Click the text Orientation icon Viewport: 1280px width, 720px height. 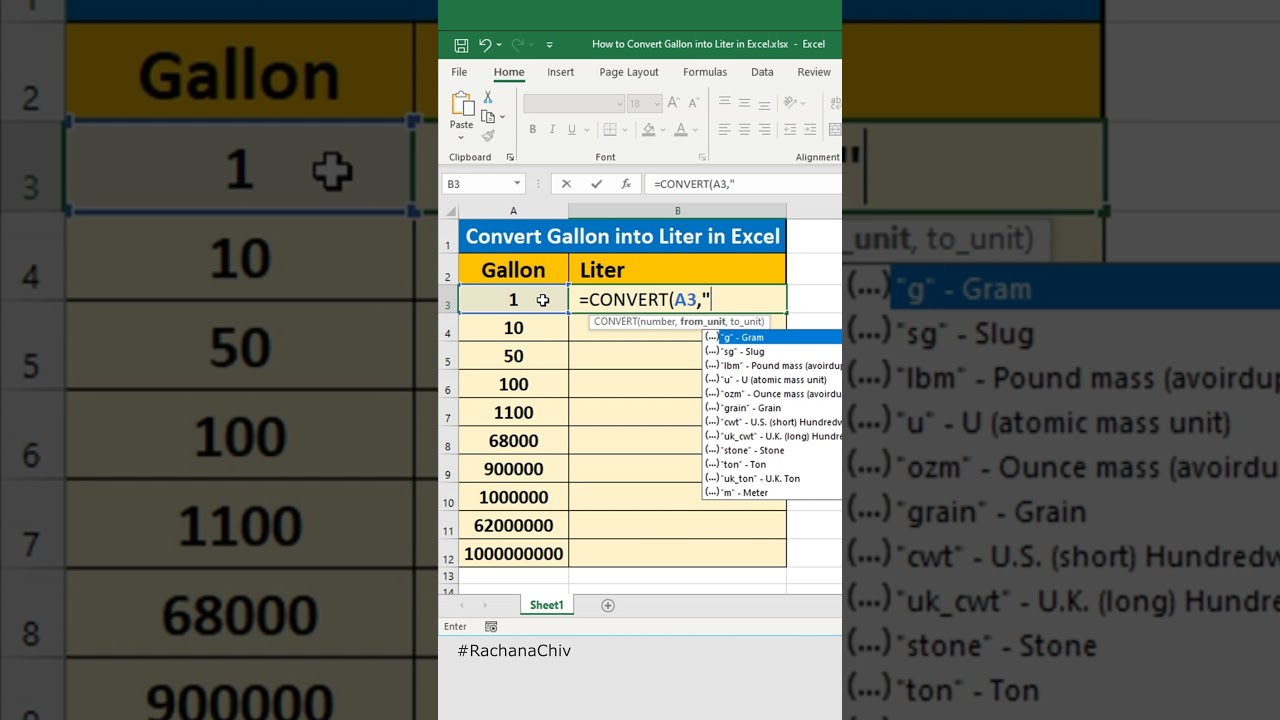[x=791, y=102]
